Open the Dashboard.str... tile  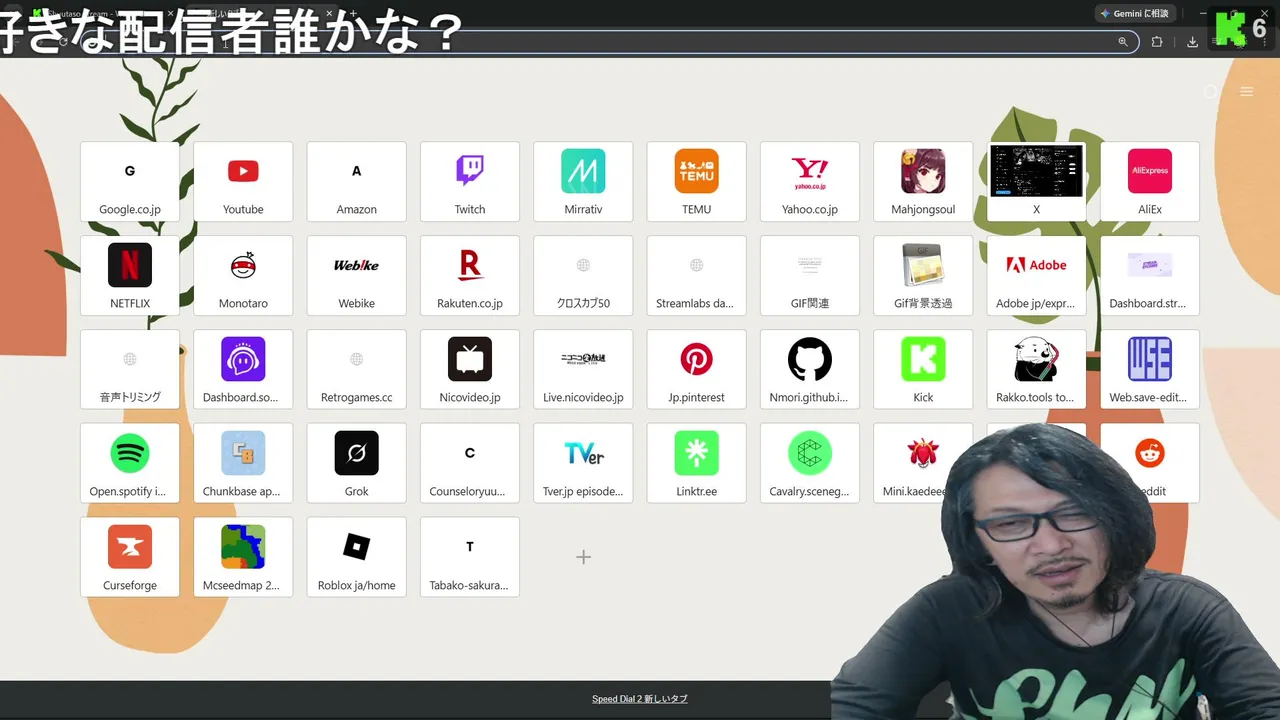1150,276
